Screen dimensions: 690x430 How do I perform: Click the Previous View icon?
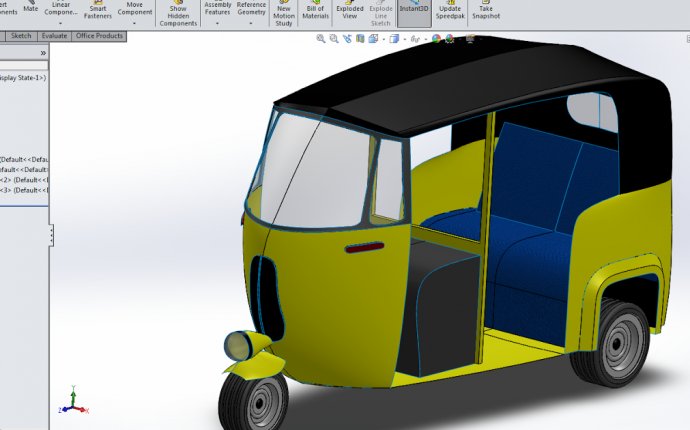(347, 39)
